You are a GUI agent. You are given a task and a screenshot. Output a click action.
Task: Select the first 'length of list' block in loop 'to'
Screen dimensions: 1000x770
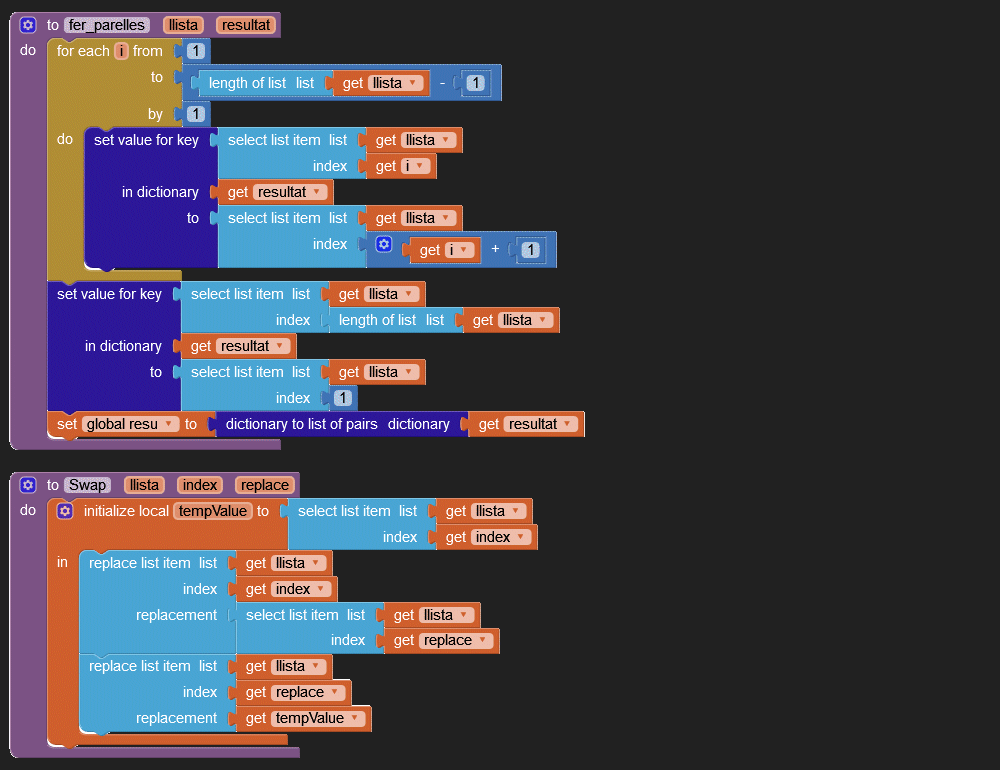[248, 84]
